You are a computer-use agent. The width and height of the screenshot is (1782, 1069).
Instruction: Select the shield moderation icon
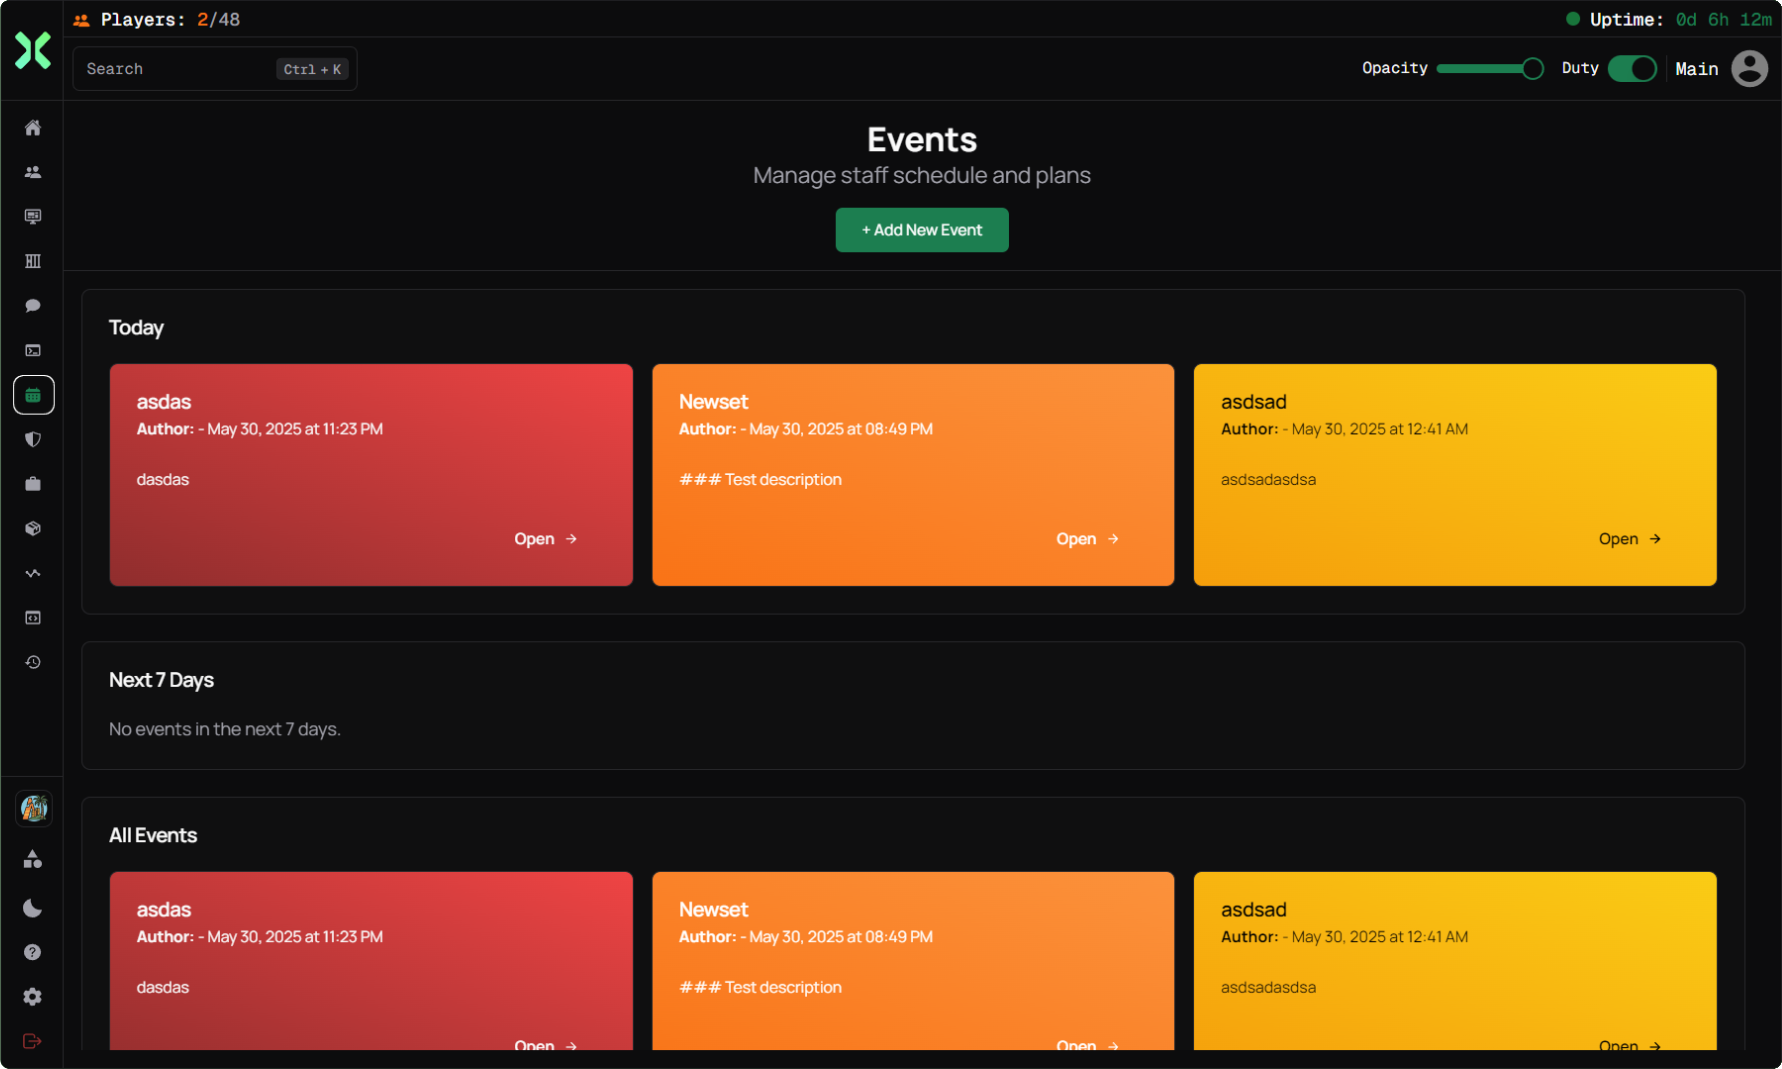pyautogui.click(x=32, y=439)
